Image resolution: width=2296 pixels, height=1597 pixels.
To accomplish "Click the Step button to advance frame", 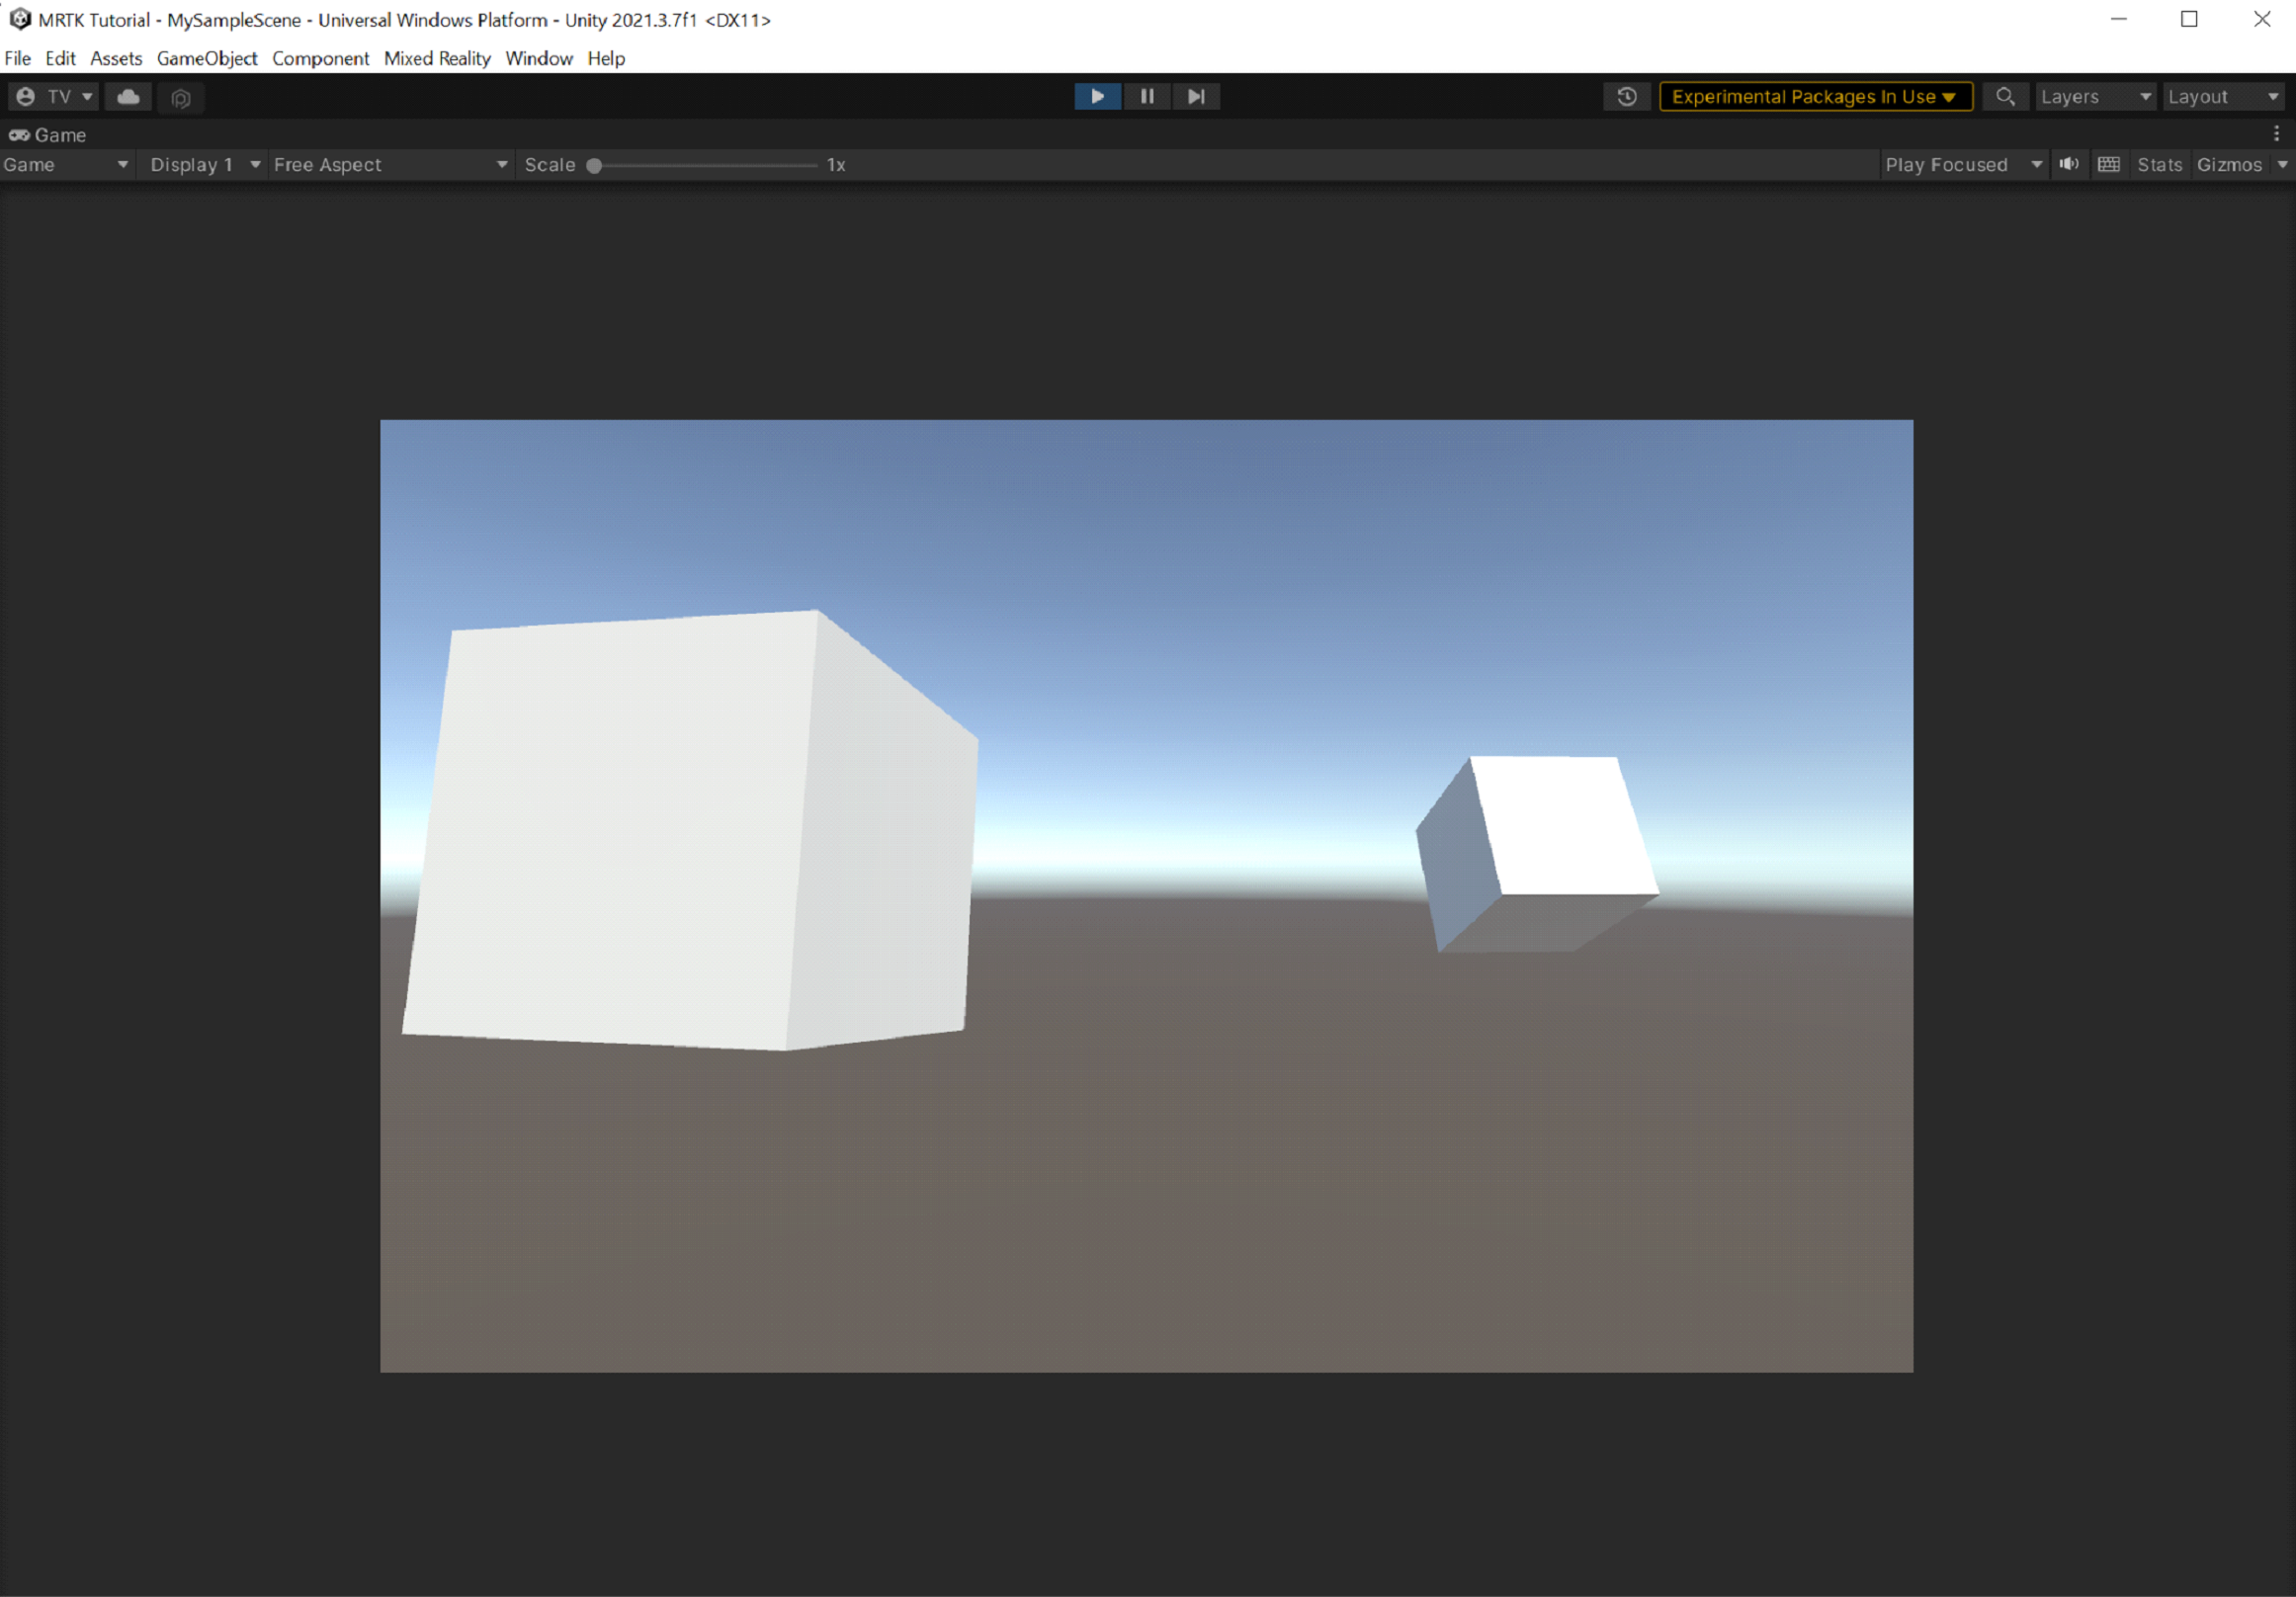I will pyautogui.click(x=1195, y=94).
